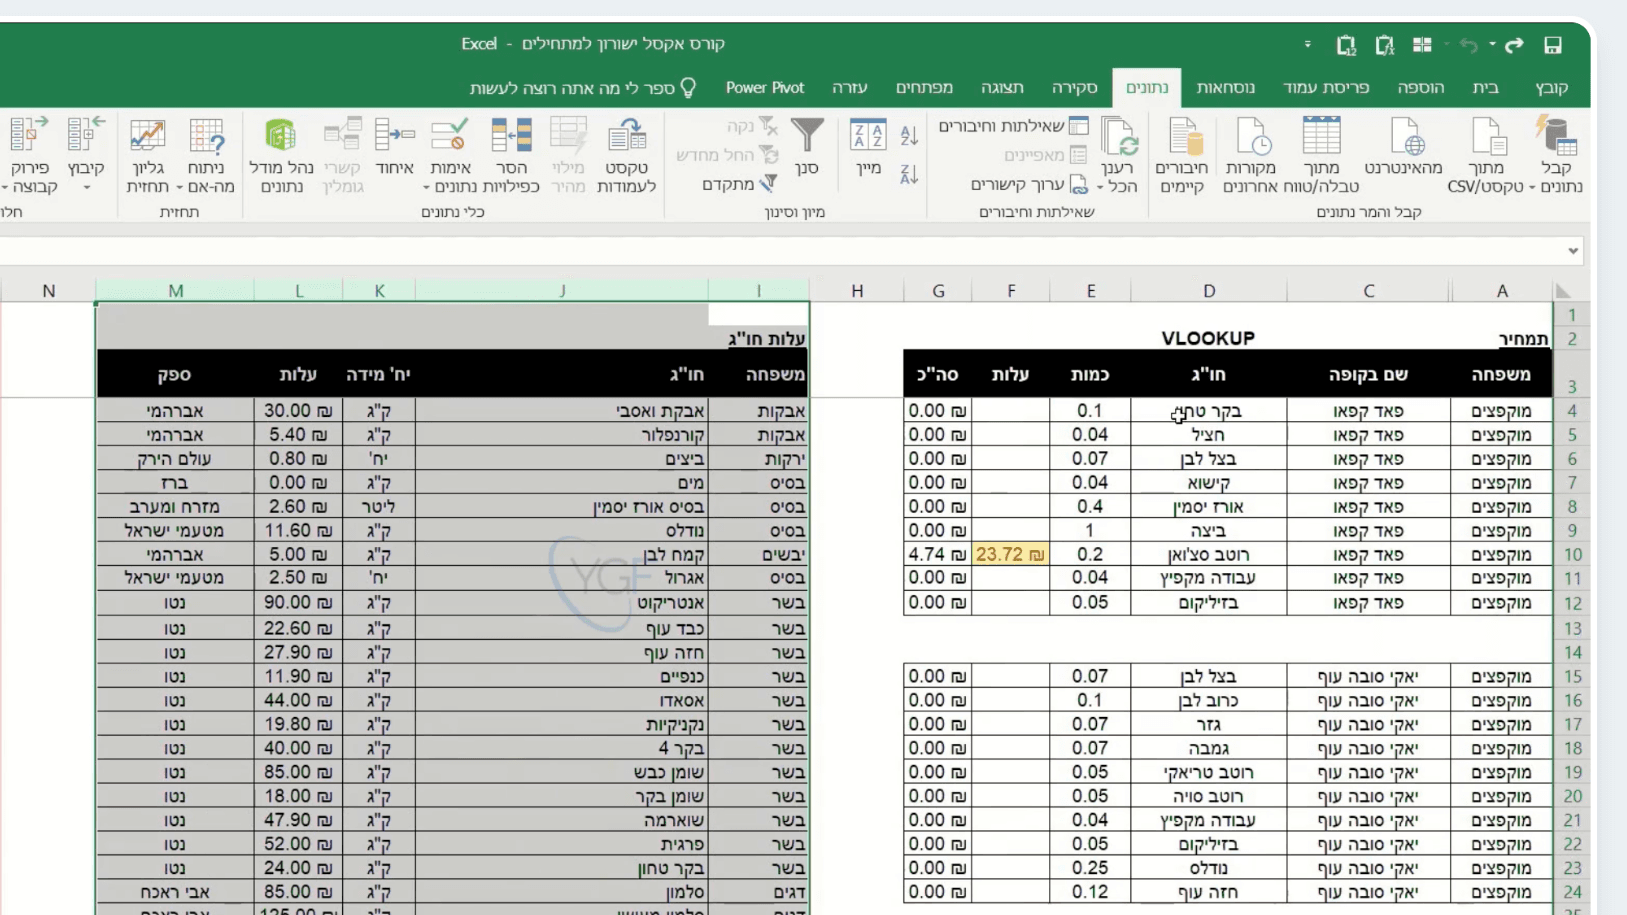Expand the formula bar with its chevron
The width and height of the screenshot is (1627, 915).
1573,251
